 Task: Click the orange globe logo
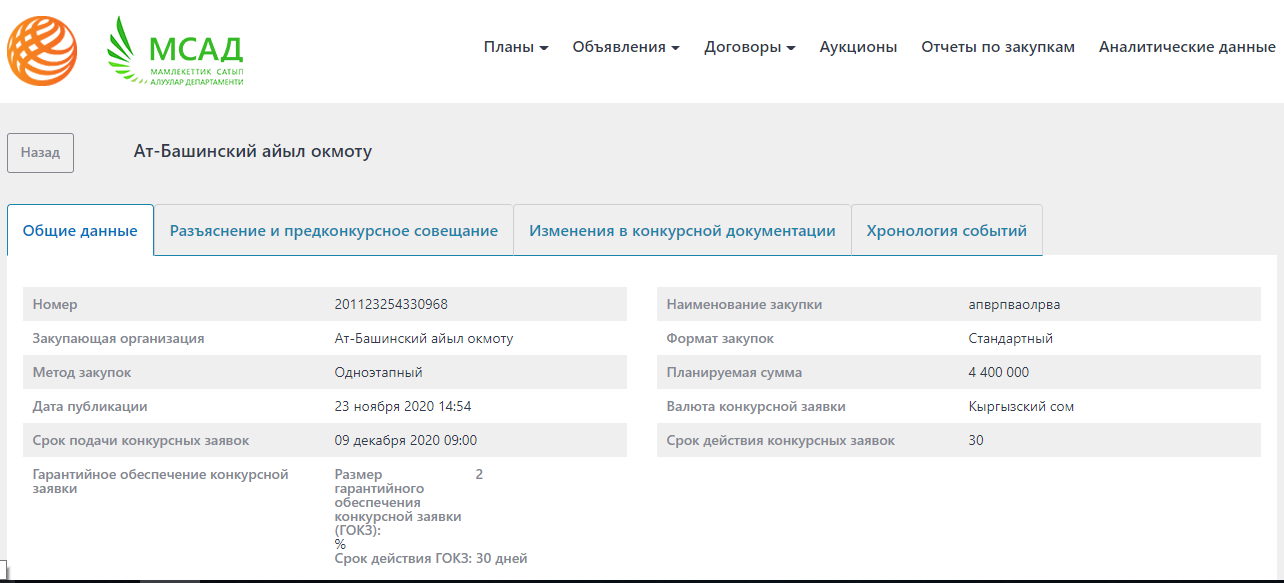pyautogui.click(x=42, y=51)
